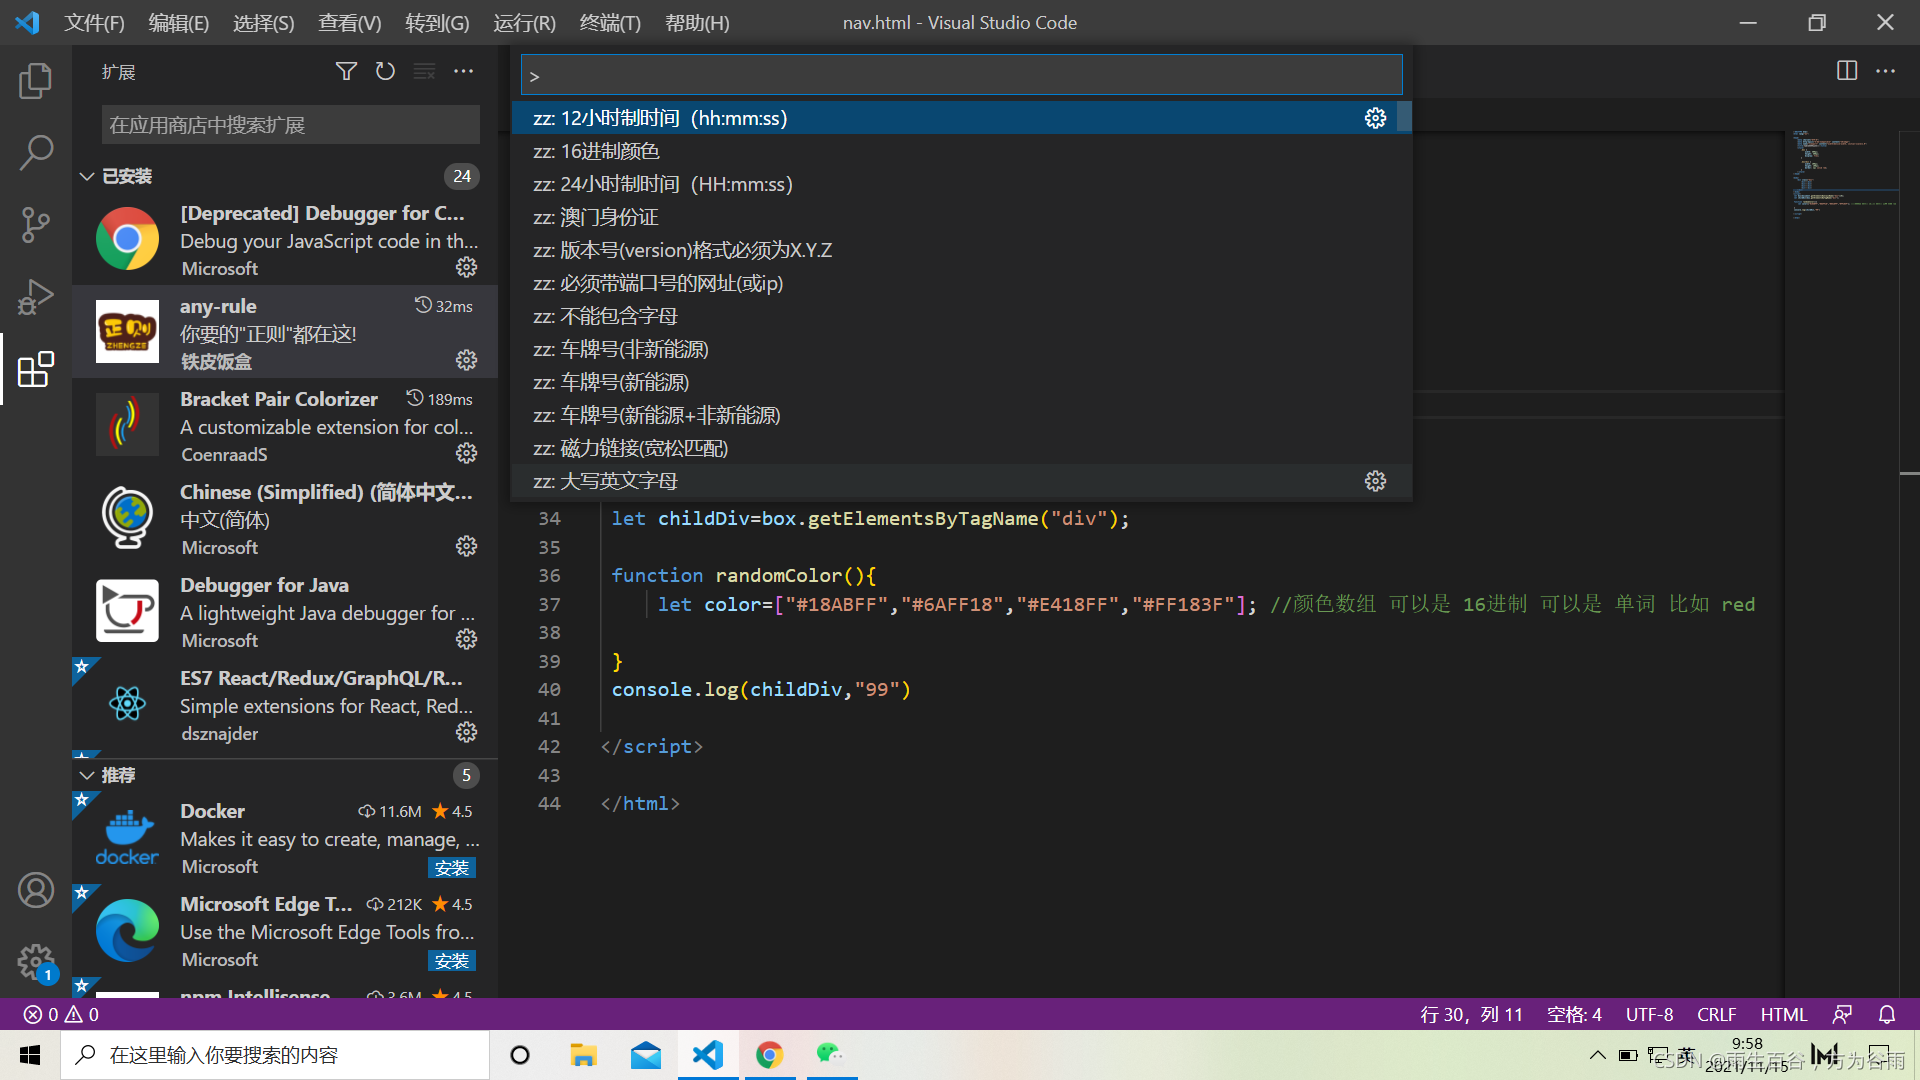Open gear for Bracket Pair Colorizer
Screen dimensions: 1920x1080
(466, 453)
